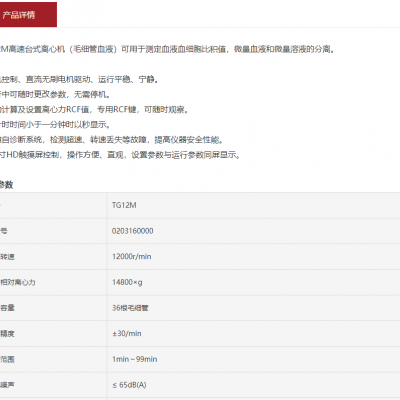
Task: Click the line mentioning 专用RCF键
Action: tap(94, 109)
